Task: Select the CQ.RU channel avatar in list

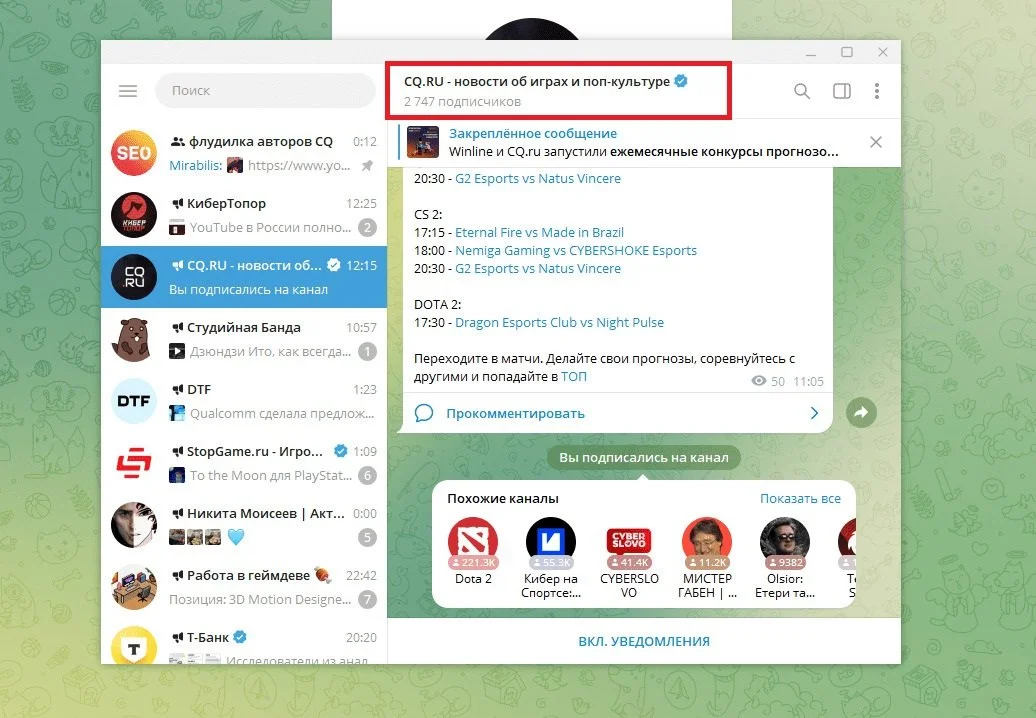Action: point(133,277)
